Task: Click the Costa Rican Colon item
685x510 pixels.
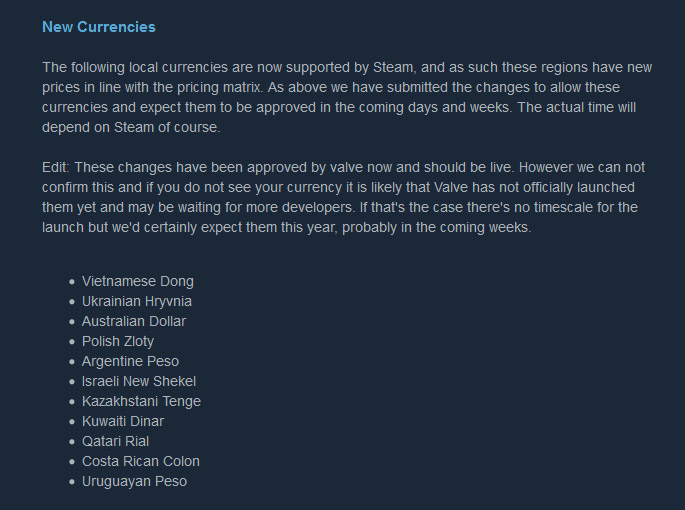Action: pyautogui.click(x=141, y=461)
